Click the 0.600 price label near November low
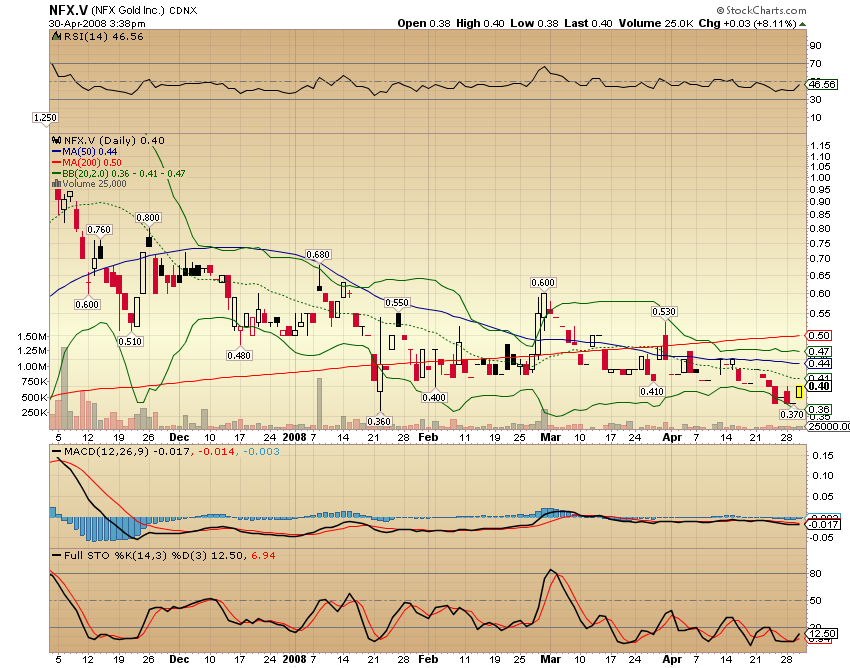Viewport: 850px width, 668px height. tap(87, 304)
